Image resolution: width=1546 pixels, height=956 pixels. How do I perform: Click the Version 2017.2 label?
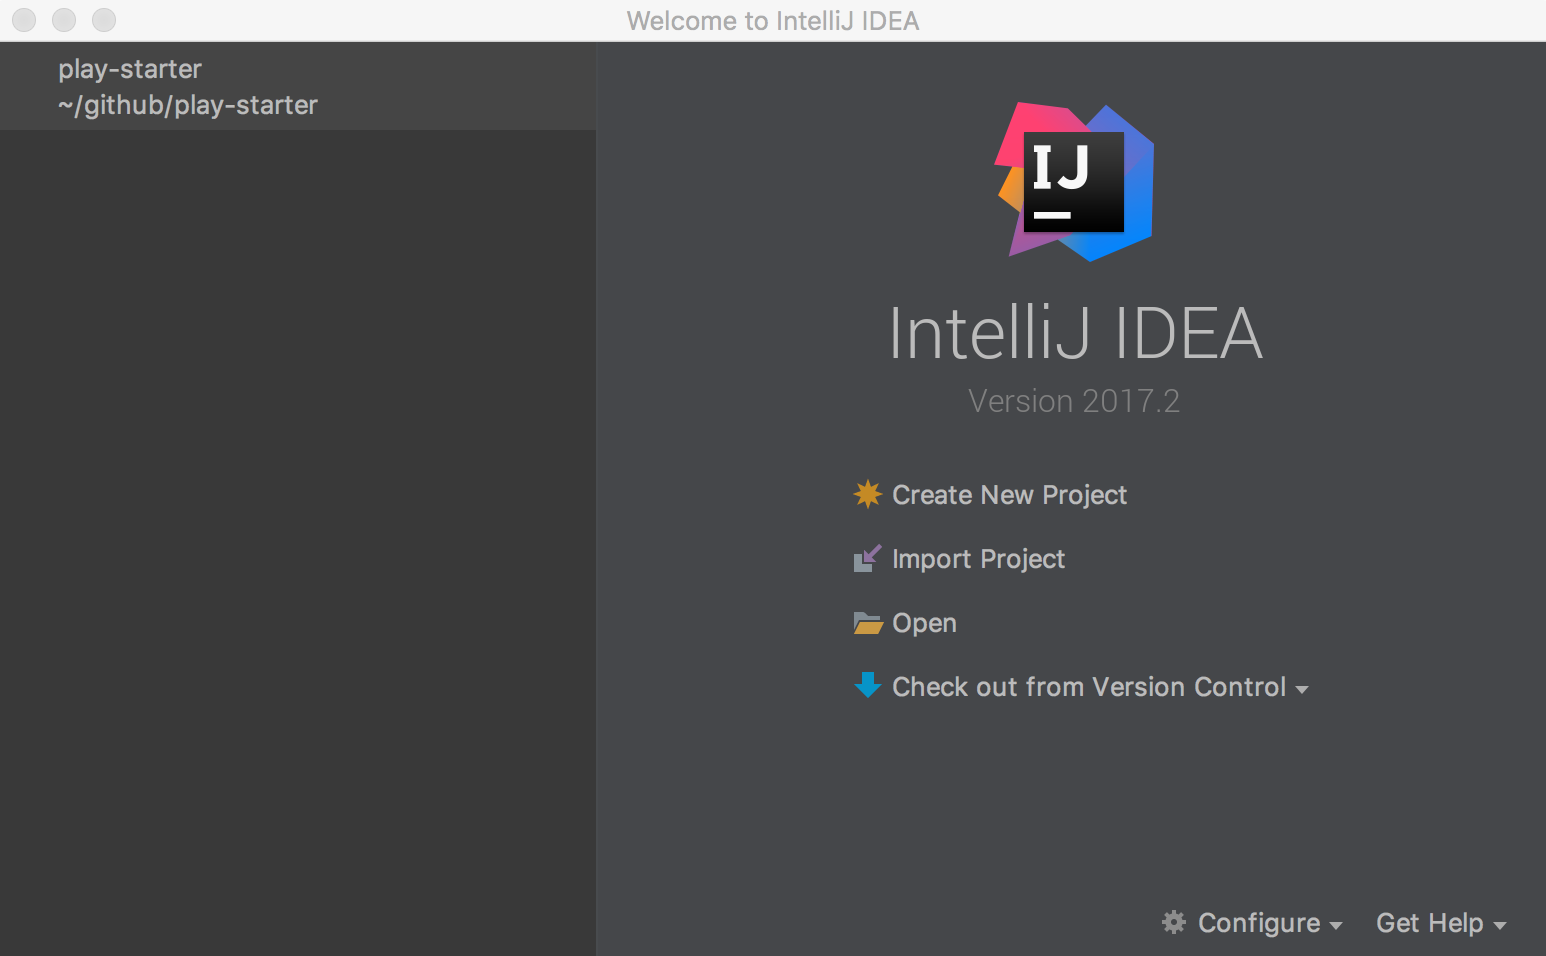1074,401
